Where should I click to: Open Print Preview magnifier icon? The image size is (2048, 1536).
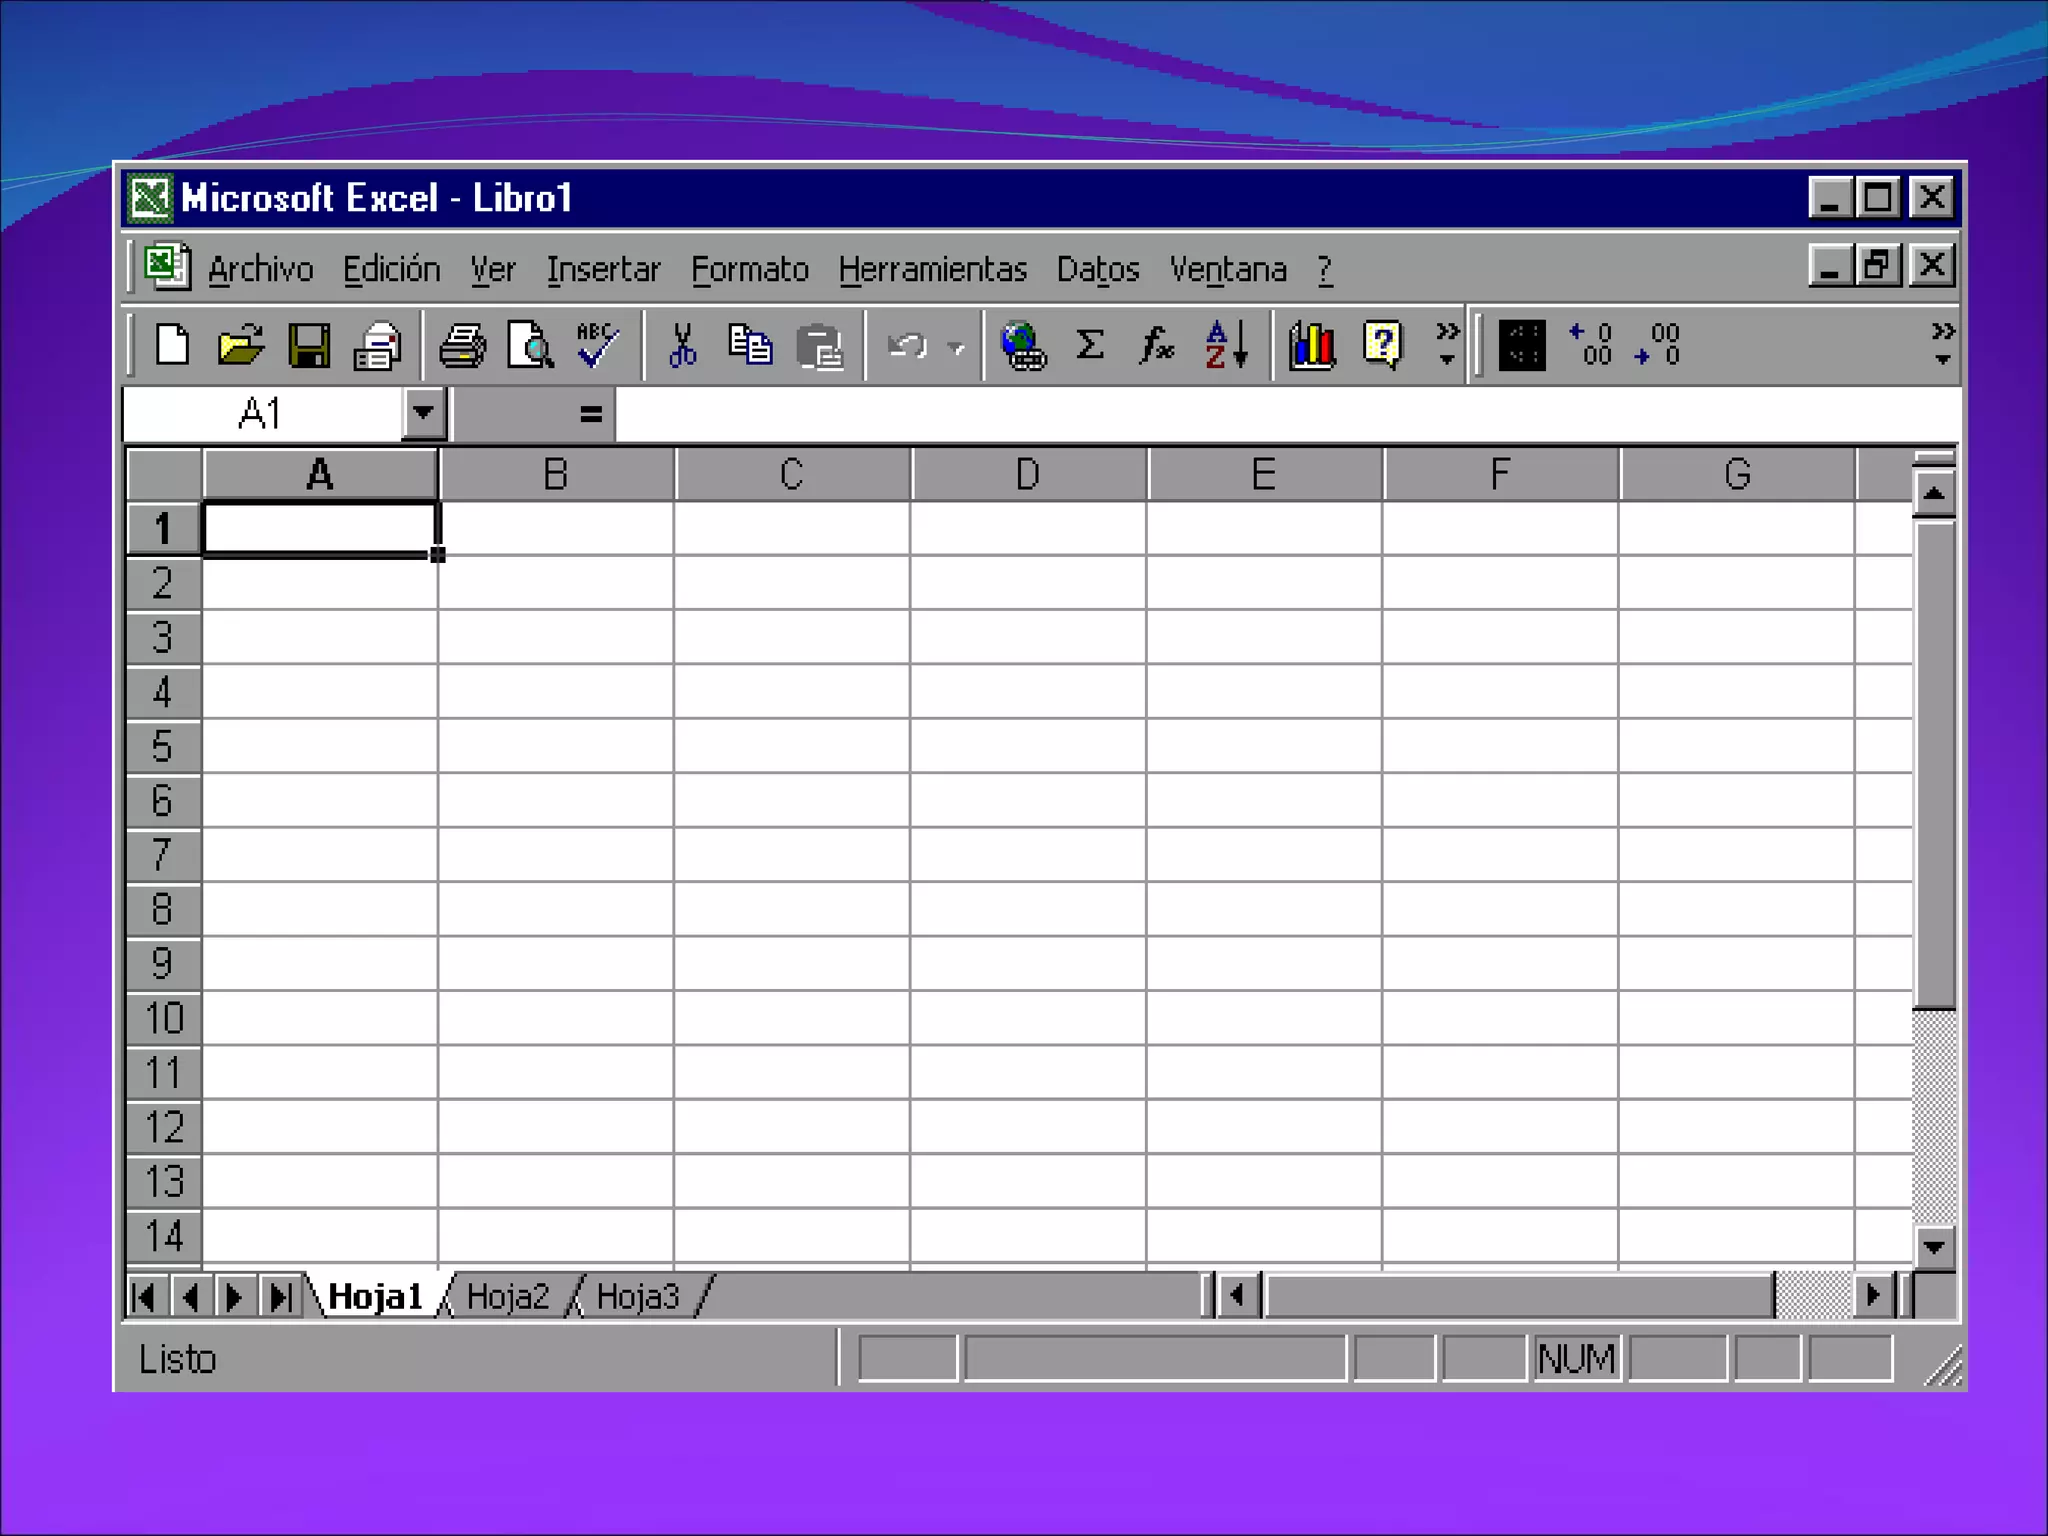coord(530,346)
